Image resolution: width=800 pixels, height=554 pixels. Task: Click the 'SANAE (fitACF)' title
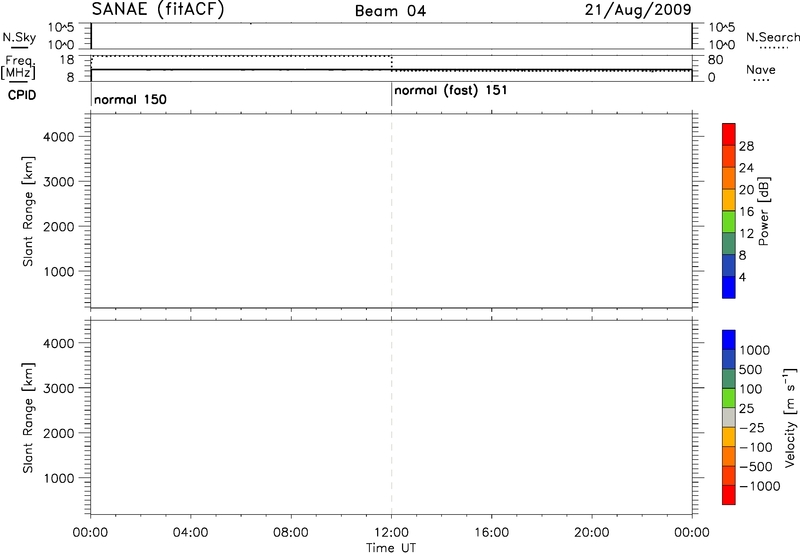click(x=158, y=9)
